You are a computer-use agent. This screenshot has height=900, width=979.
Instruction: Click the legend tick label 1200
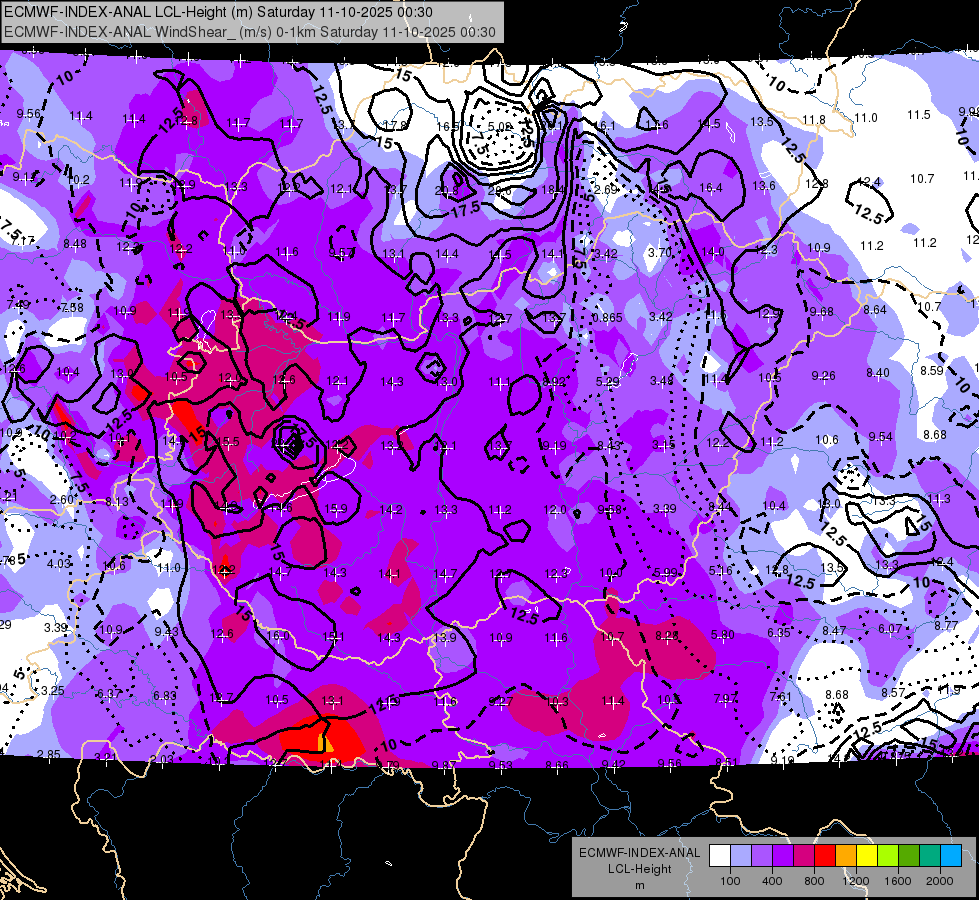(x=855, y=881)
